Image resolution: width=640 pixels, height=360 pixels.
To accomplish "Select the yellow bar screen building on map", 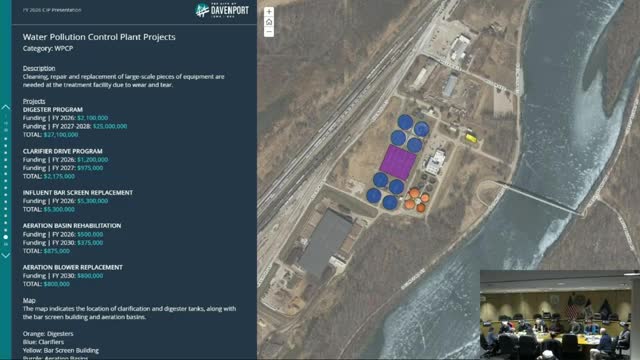I will (471, 138).
